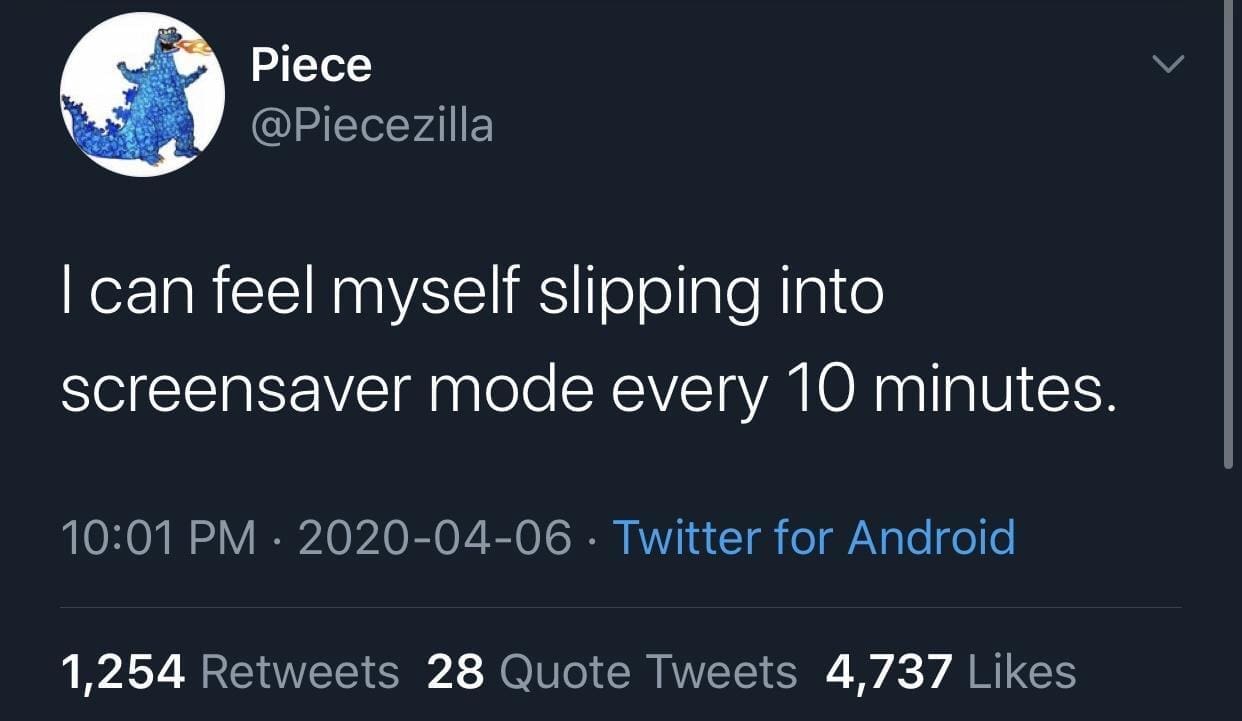The image size is (1242, 721).
Task: Click the 28 quote tweet count
Action: pos(455,671)
